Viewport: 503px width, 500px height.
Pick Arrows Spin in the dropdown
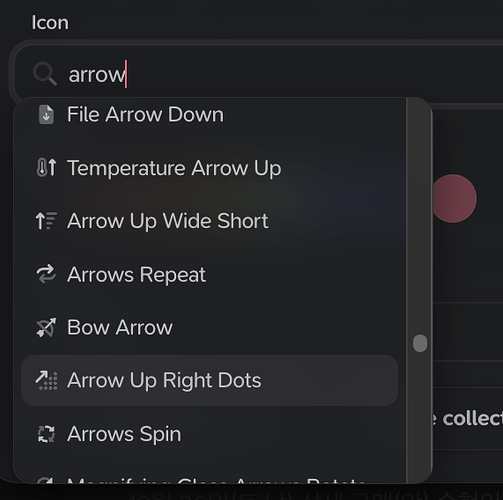coord(209,434)
